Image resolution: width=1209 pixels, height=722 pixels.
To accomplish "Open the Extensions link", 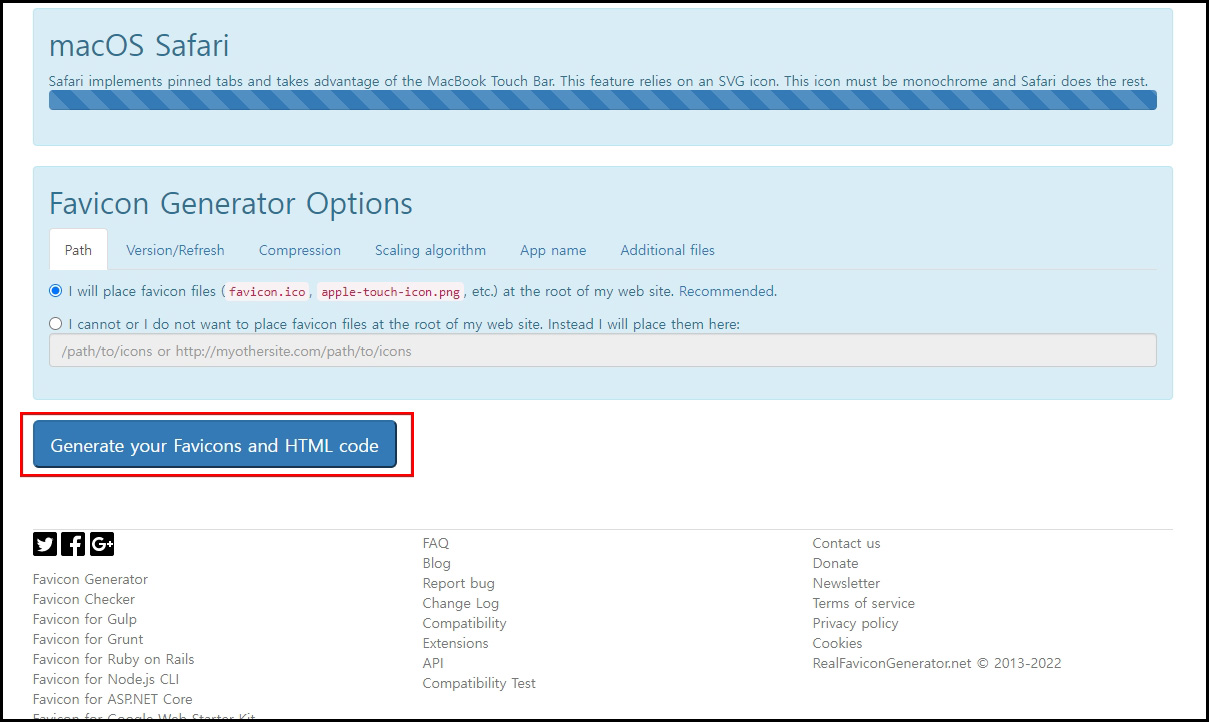I will pos(456,643).
